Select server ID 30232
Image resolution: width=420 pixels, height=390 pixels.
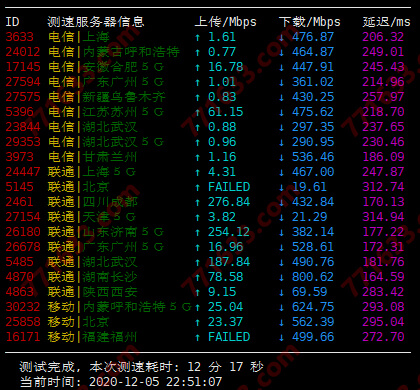pos(23,307)
